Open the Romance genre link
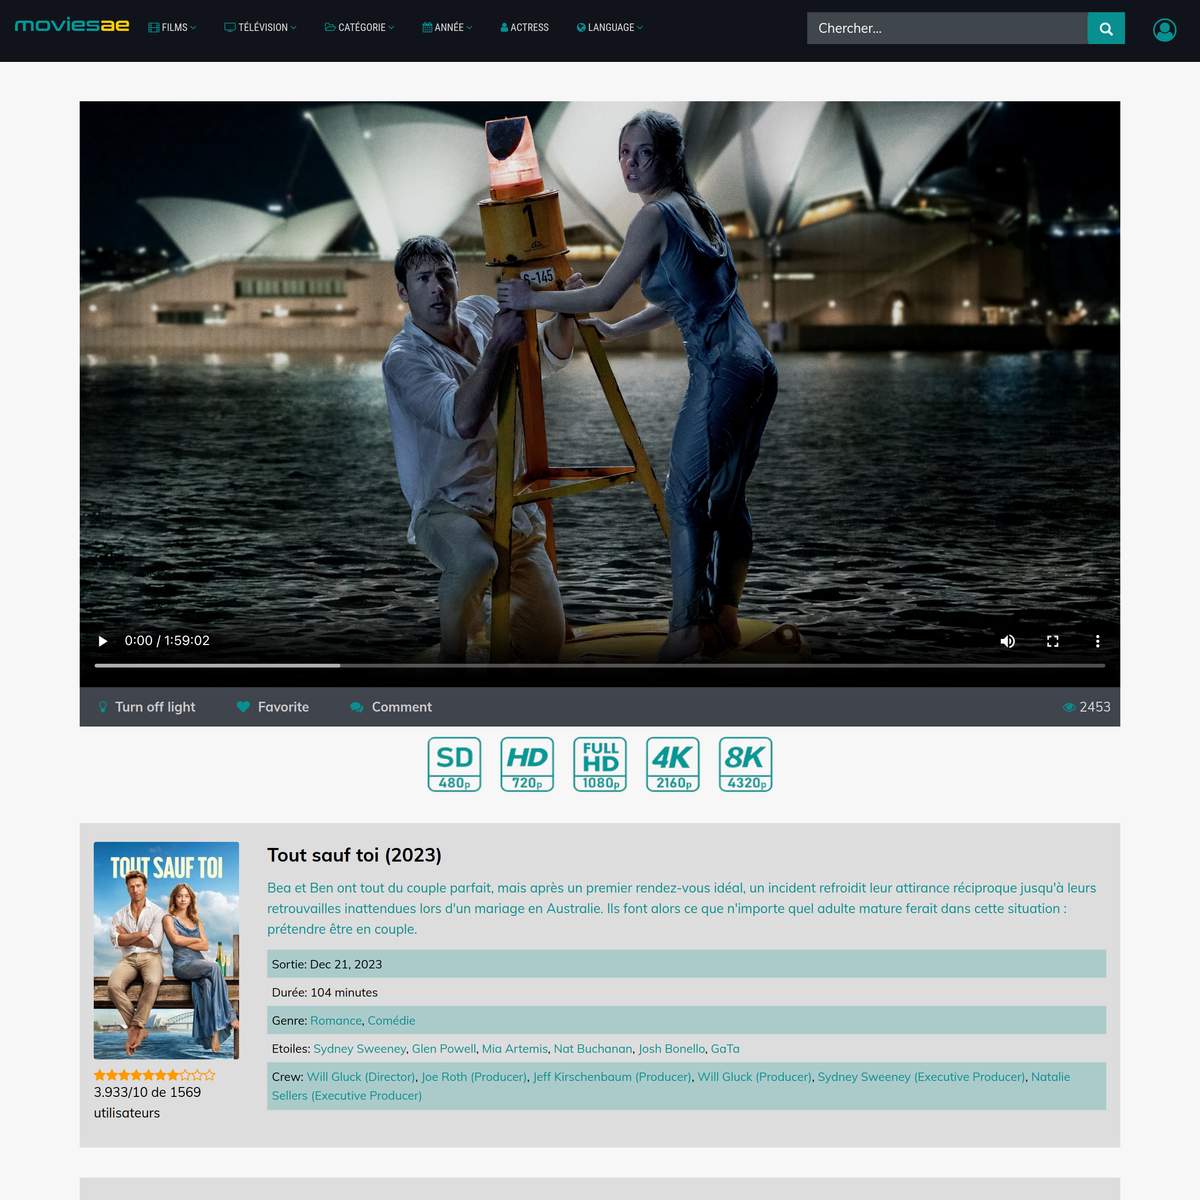 (336, 1021)
